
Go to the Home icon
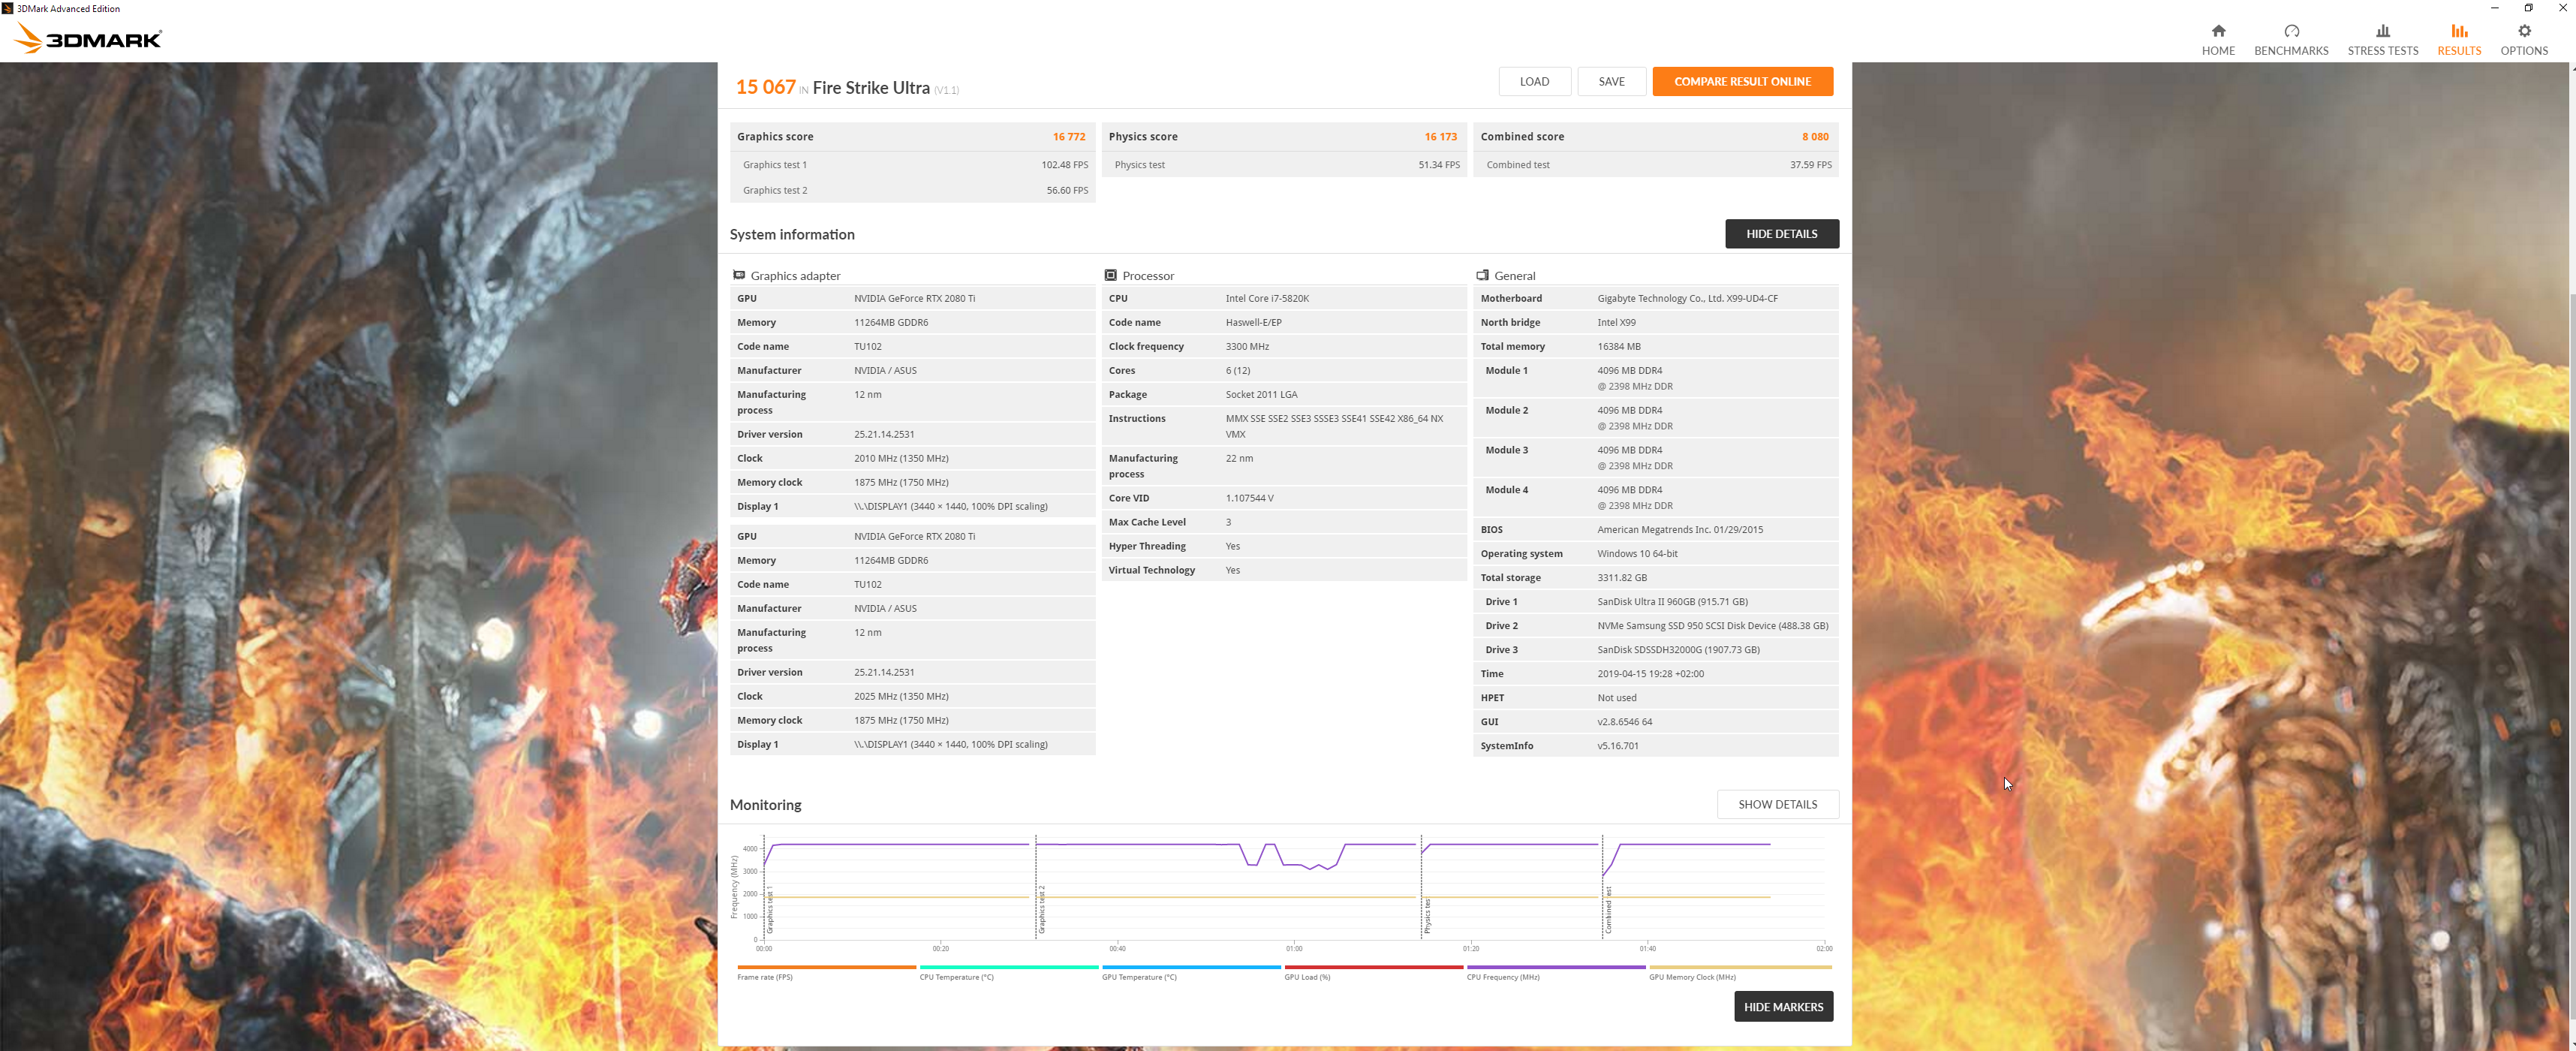2217,31
